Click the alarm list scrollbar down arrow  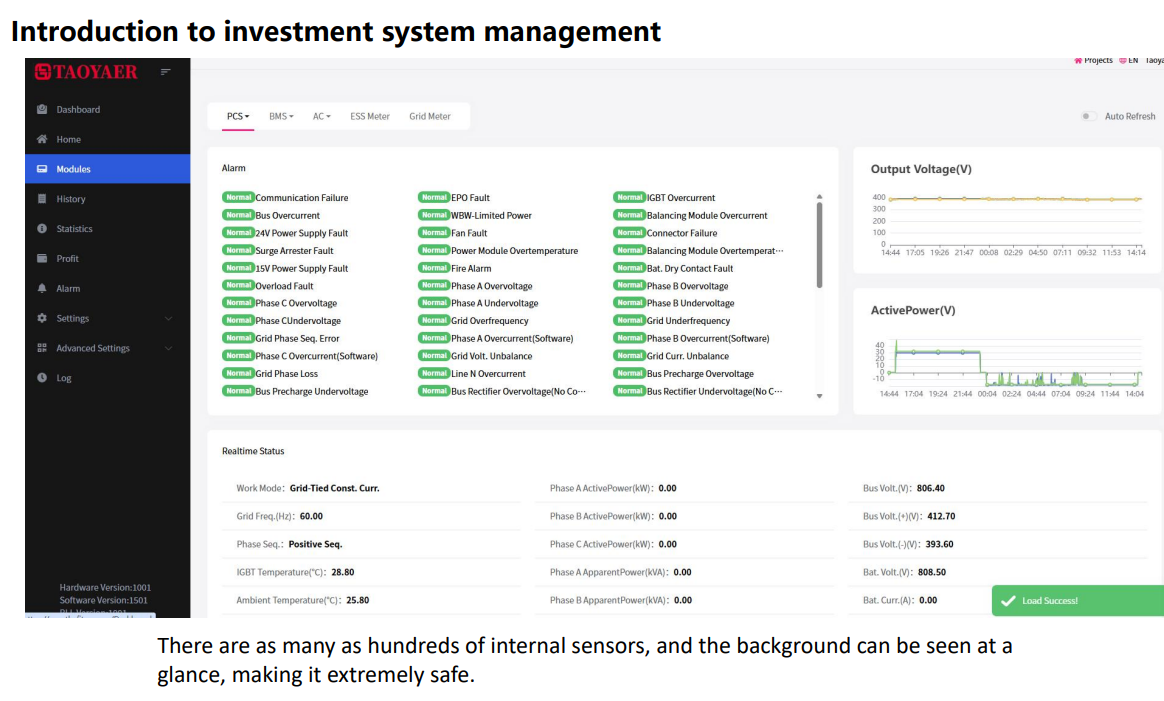(819, 396)
